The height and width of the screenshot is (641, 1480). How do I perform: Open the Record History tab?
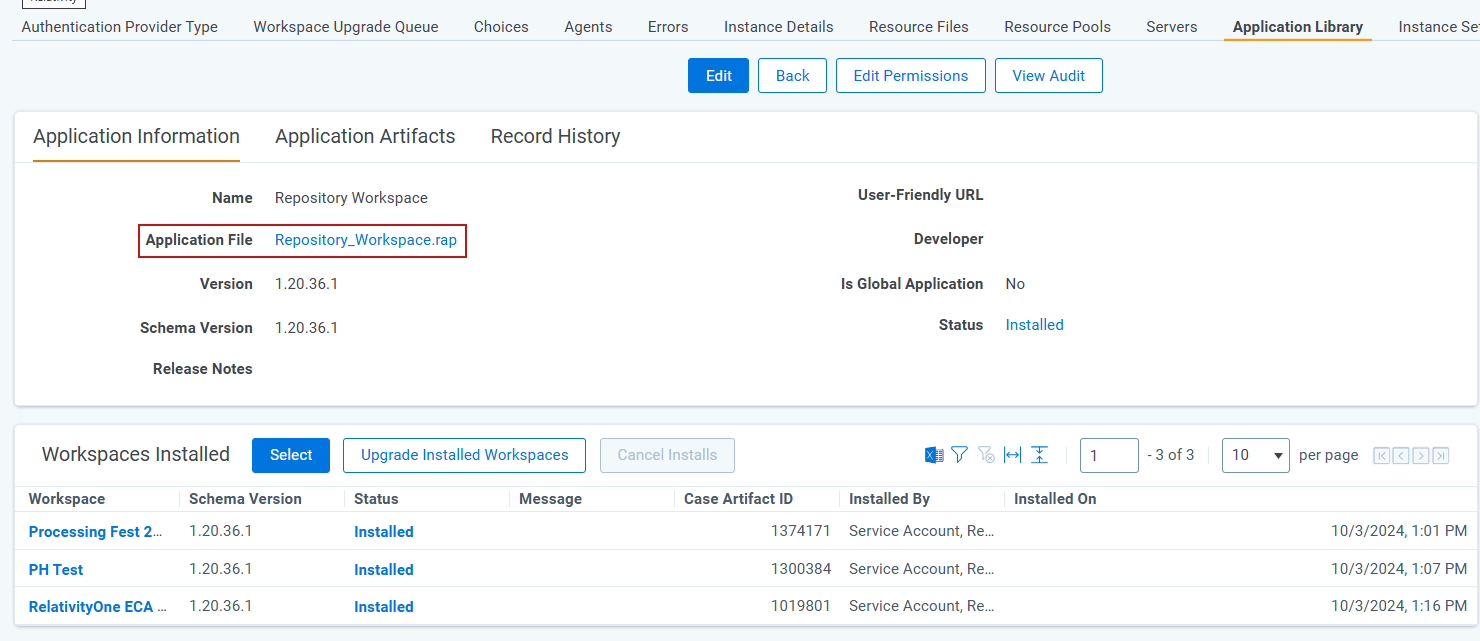tap(555, 137)
